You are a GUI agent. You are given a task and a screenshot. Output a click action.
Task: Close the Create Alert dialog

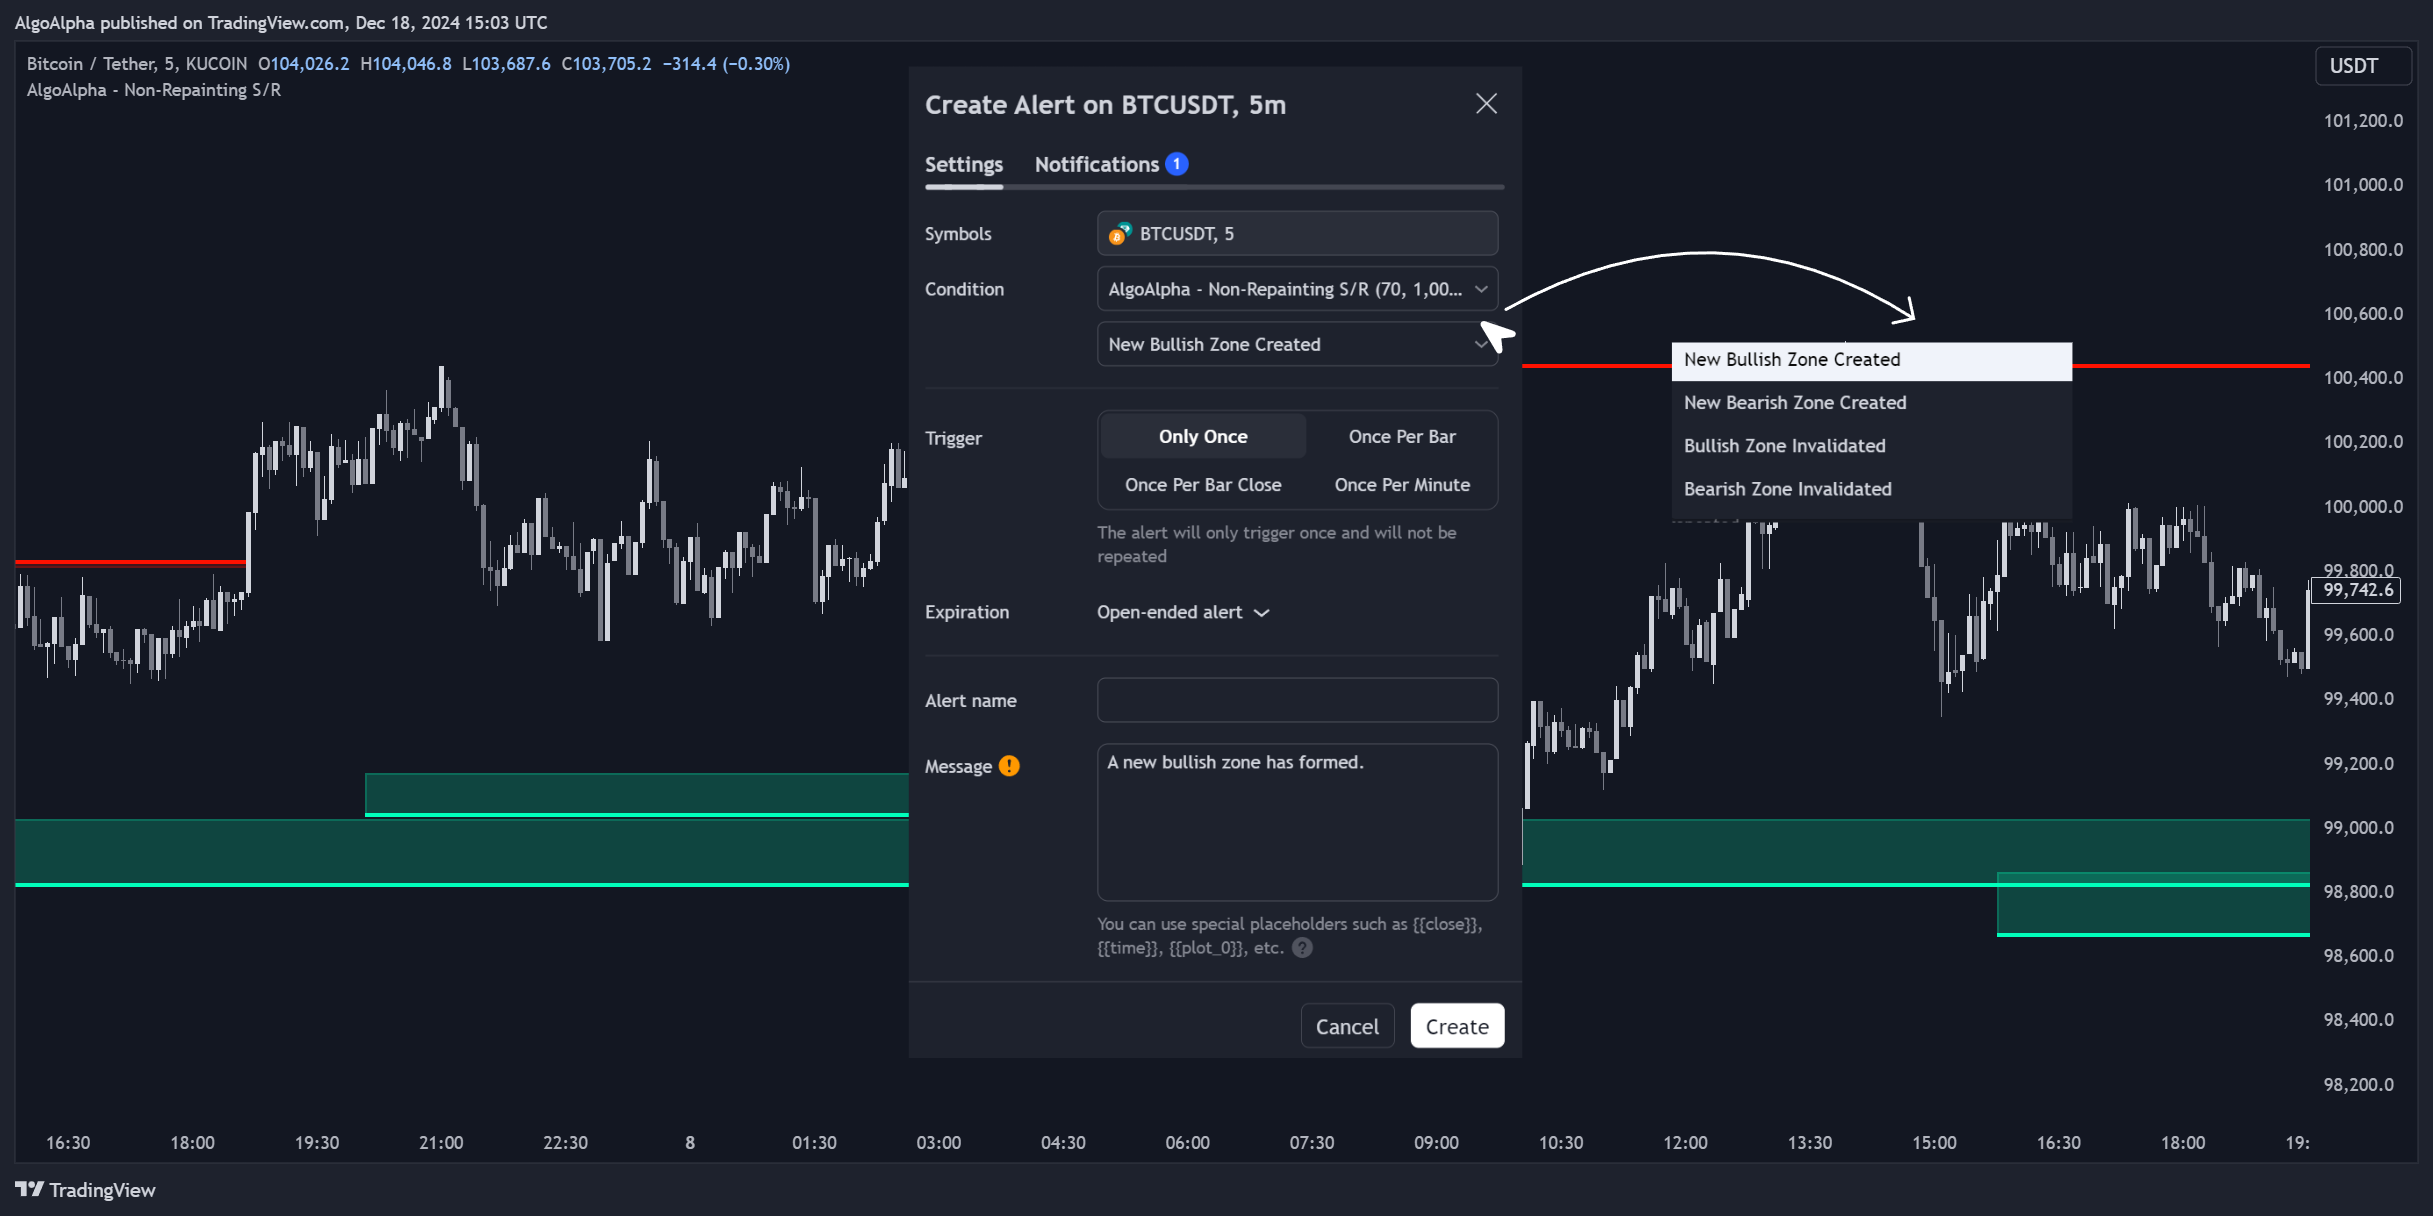pyautogui.click(x=1486, y=104)
